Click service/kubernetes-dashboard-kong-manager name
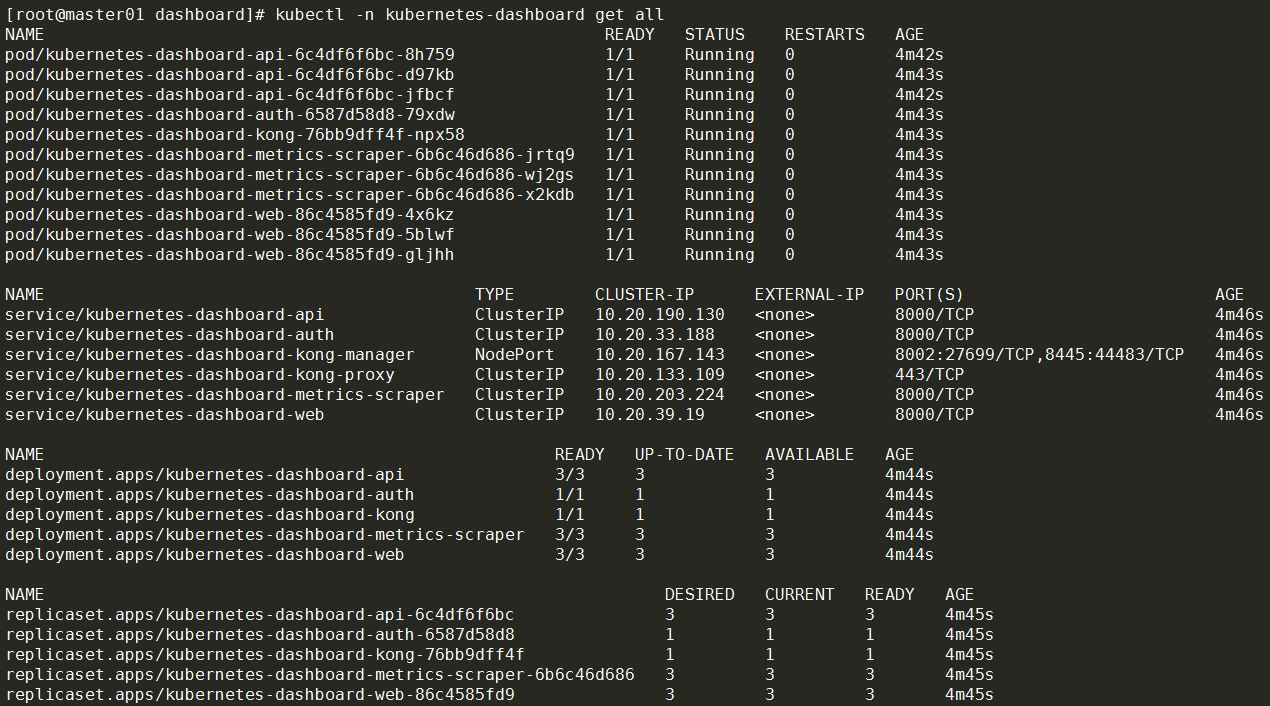The width and height of the screenshot is (1270, 706). click(209, 354)
